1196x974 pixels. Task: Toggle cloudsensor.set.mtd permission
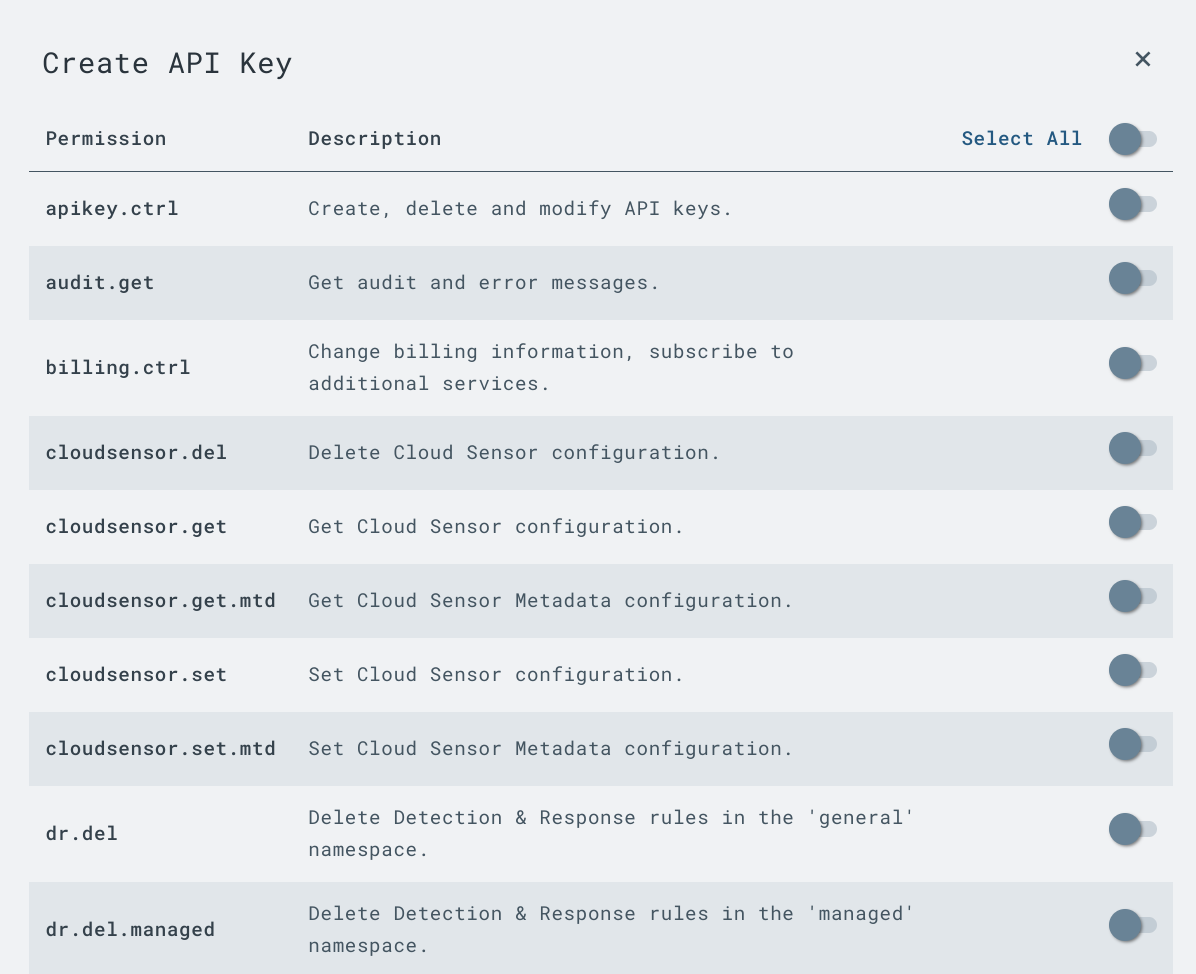pyautogui.click(x=1132, y=744)
